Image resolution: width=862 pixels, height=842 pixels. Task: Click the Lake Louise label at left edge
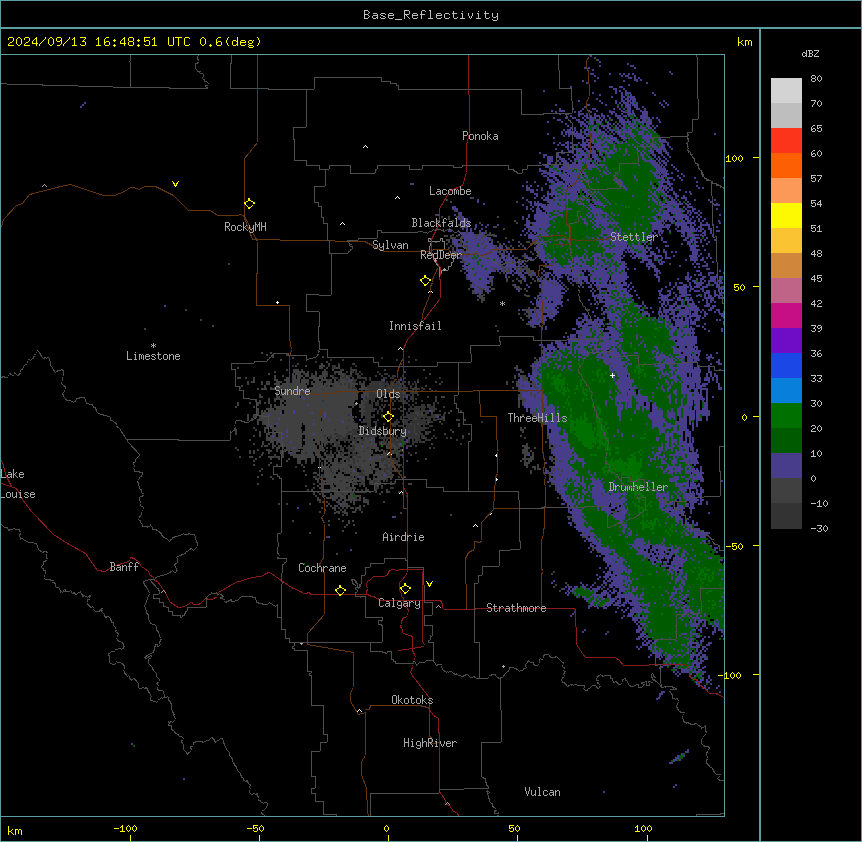(x=18, y=484)
